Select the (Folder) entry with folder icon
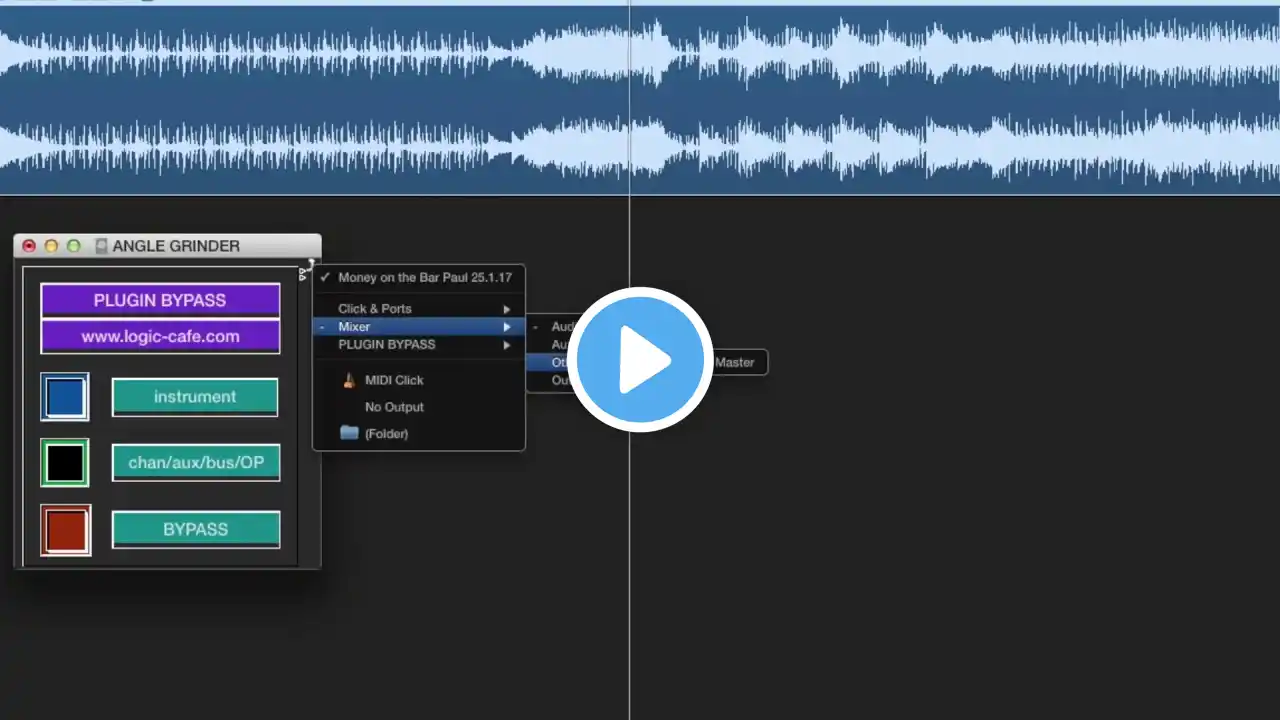 pyautogui.click(x=419, y=434)
